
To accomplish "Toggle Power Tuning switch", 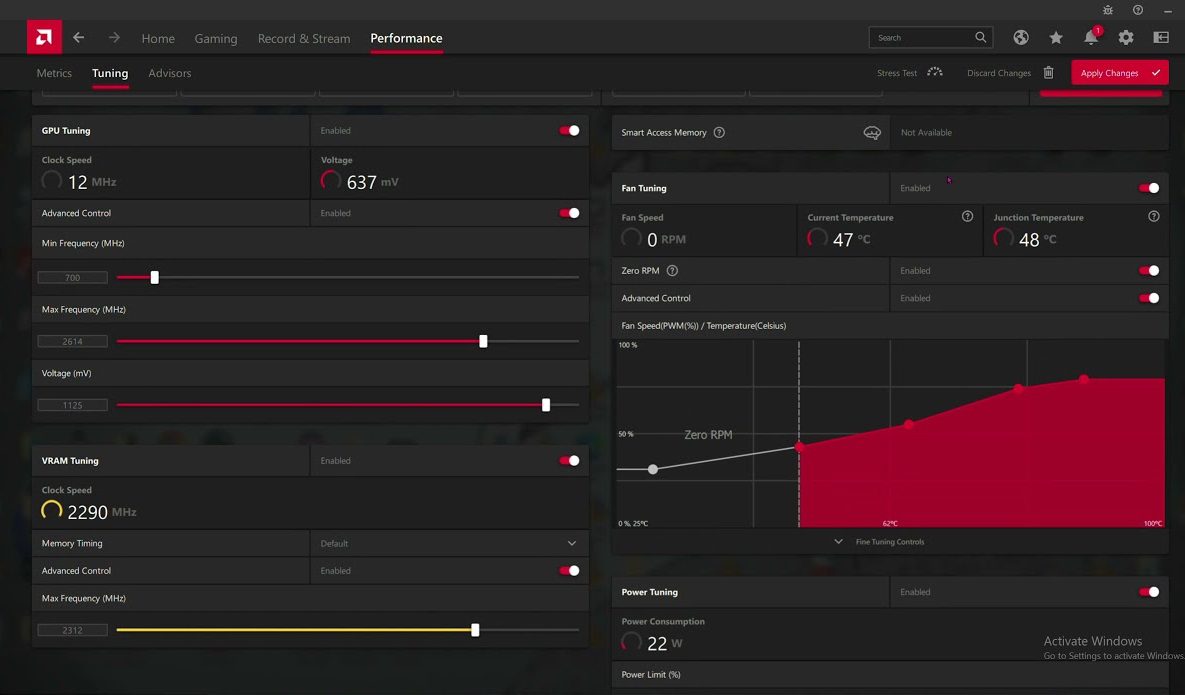I will point(1149,592).
